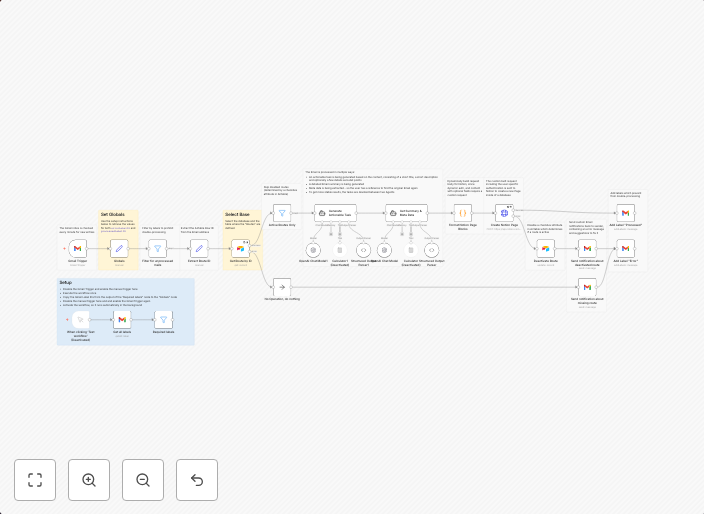The height and width of the screenshot is (514, 704).
Task: Open the Extract Route ID pencil node
Action: coord(199,248)
